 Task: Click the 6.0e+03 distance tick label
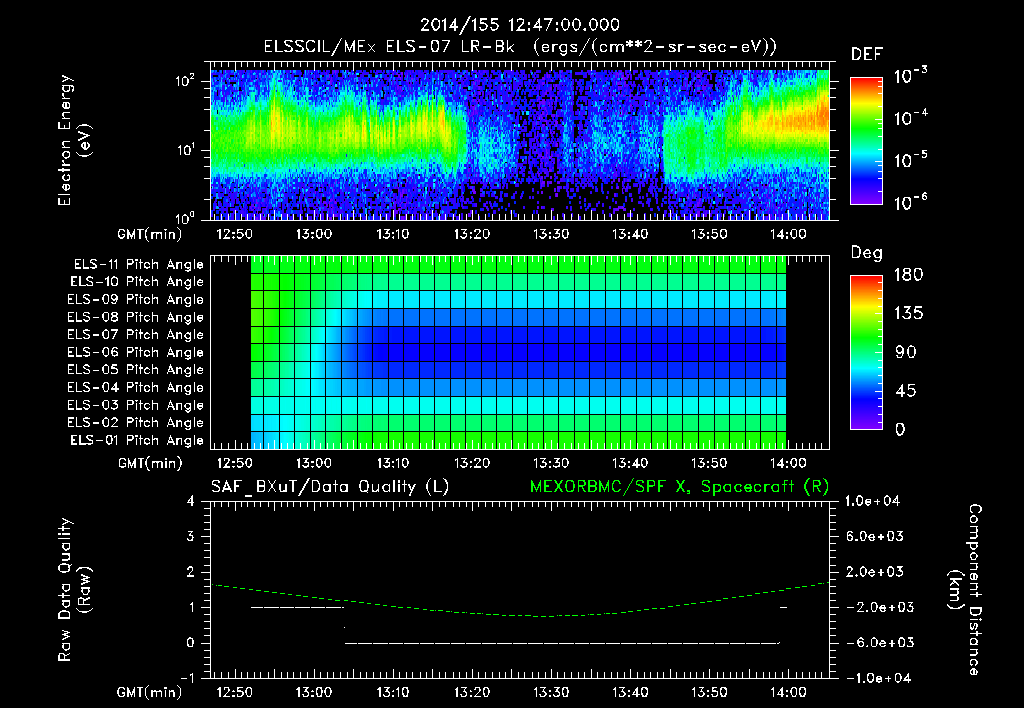coord(874,537)
